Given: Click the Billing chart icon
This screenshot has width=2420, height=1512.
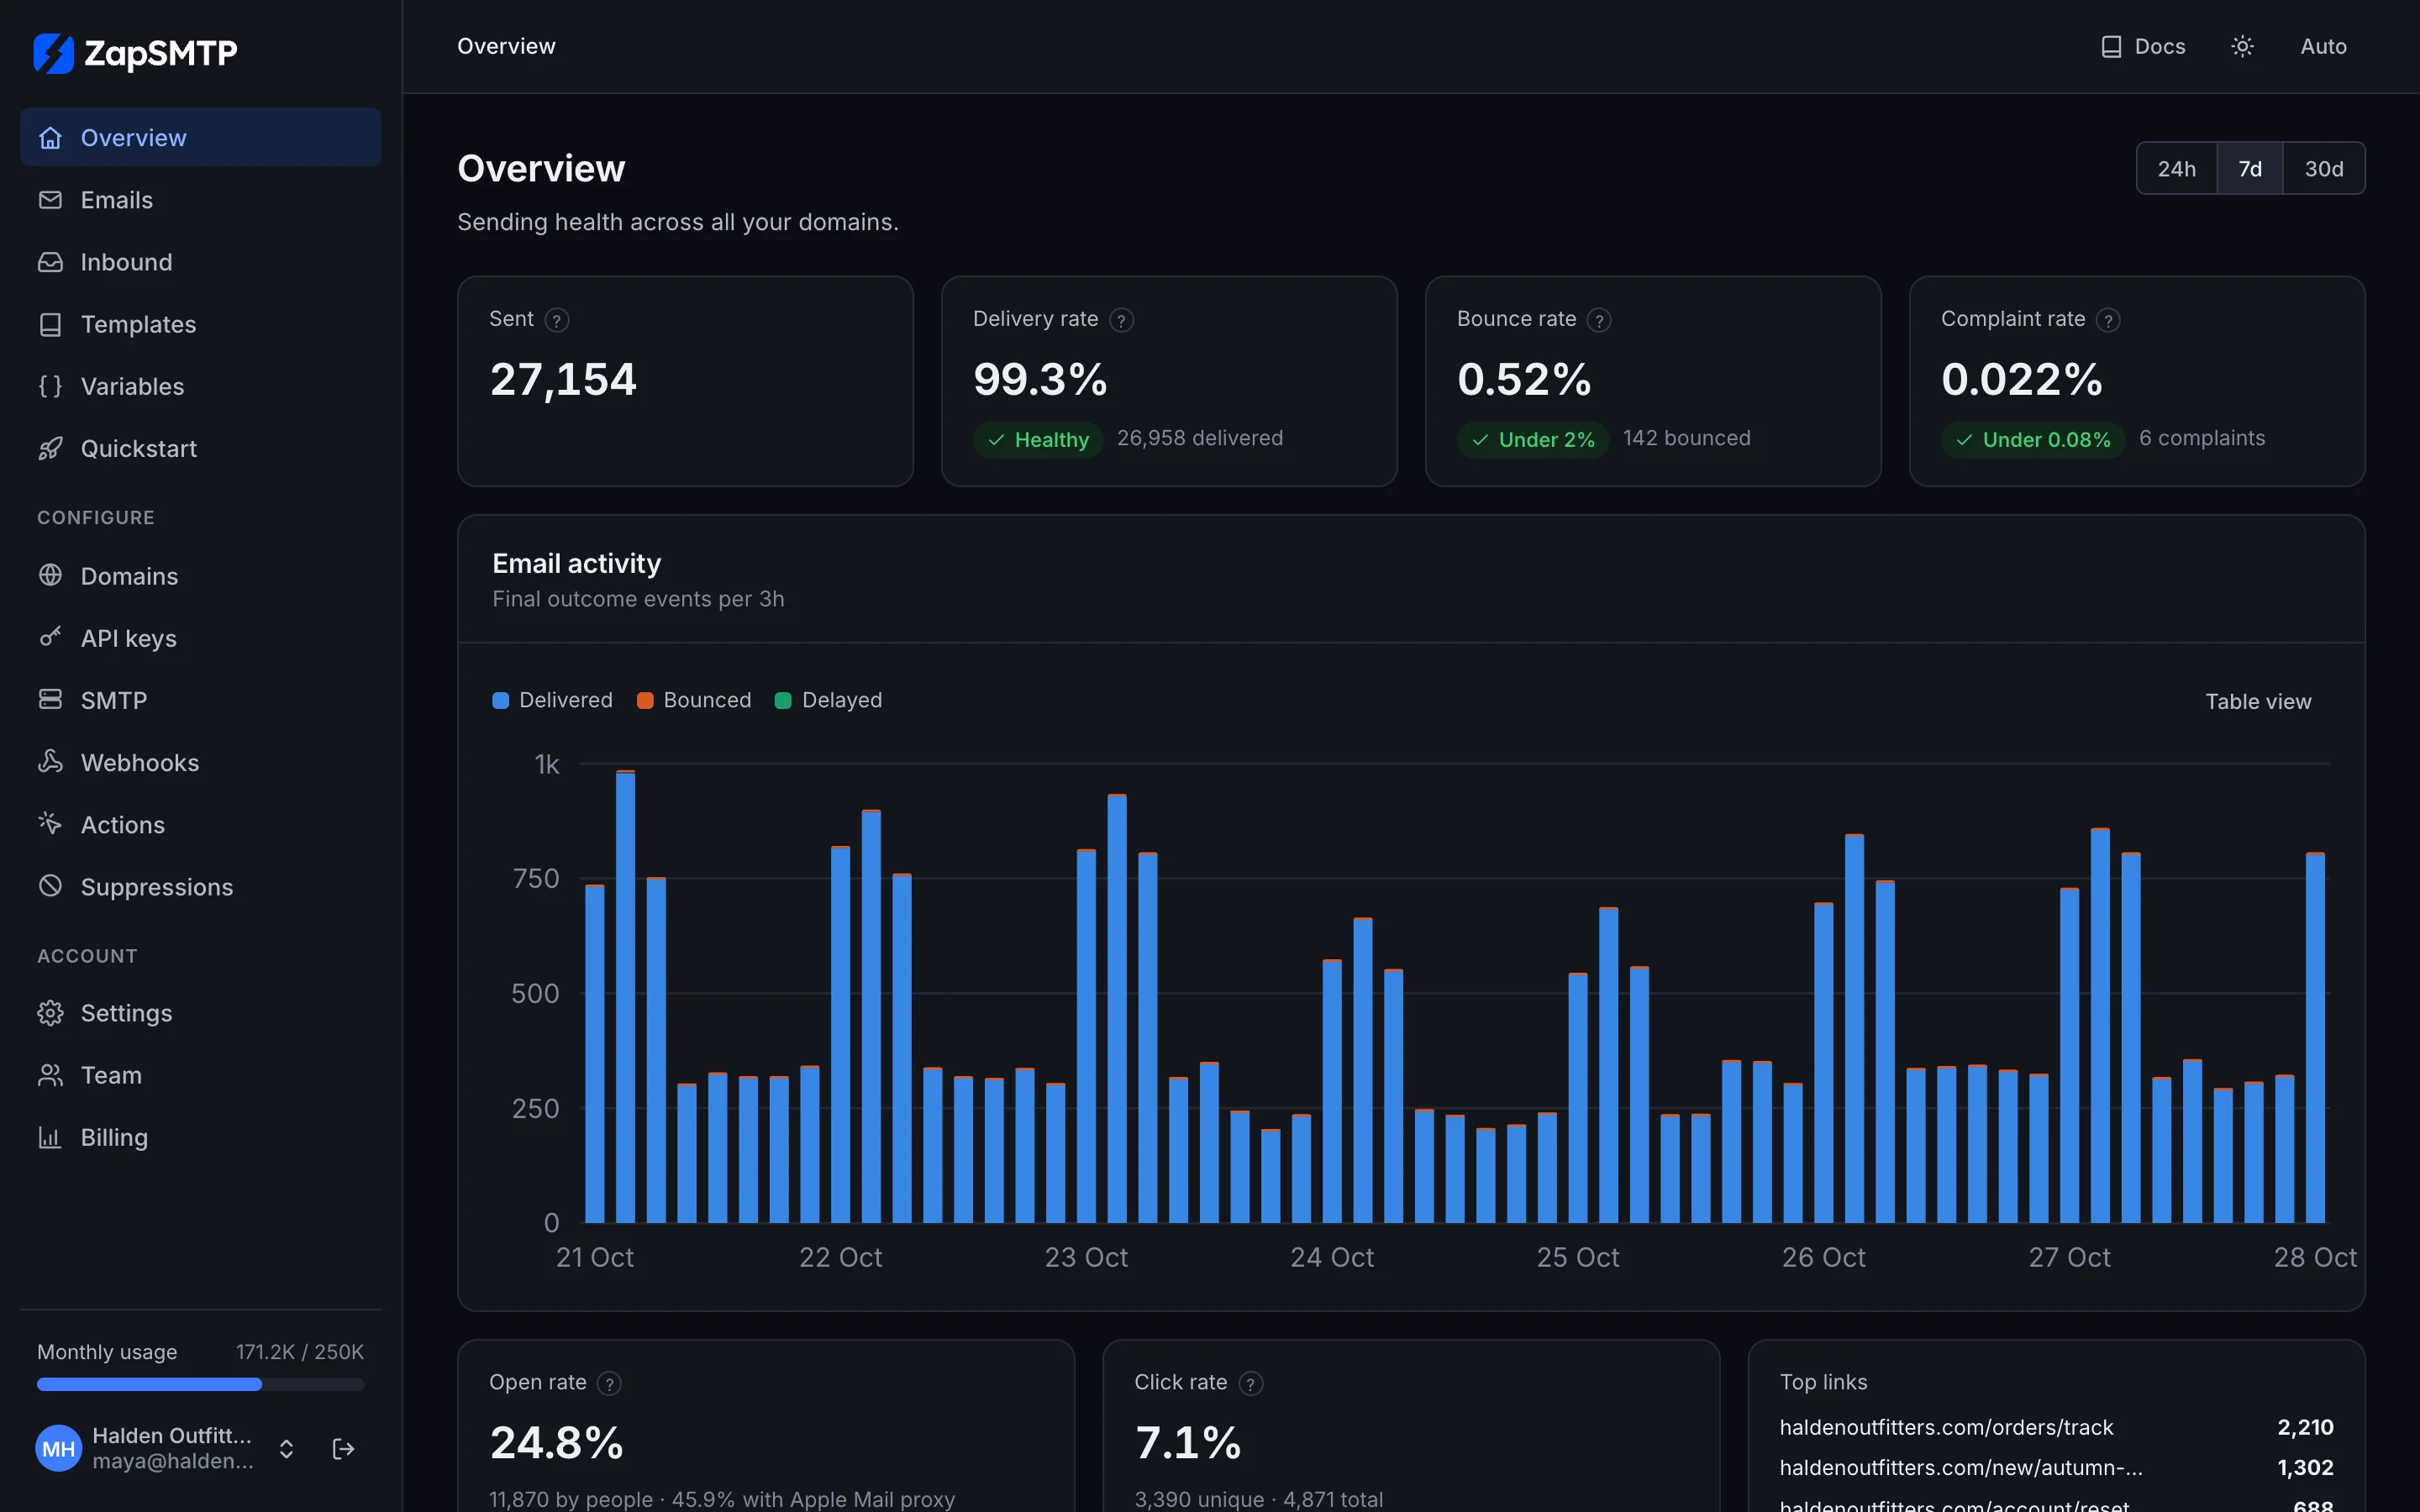Looking at the screenshot, I should [50, 1137].
